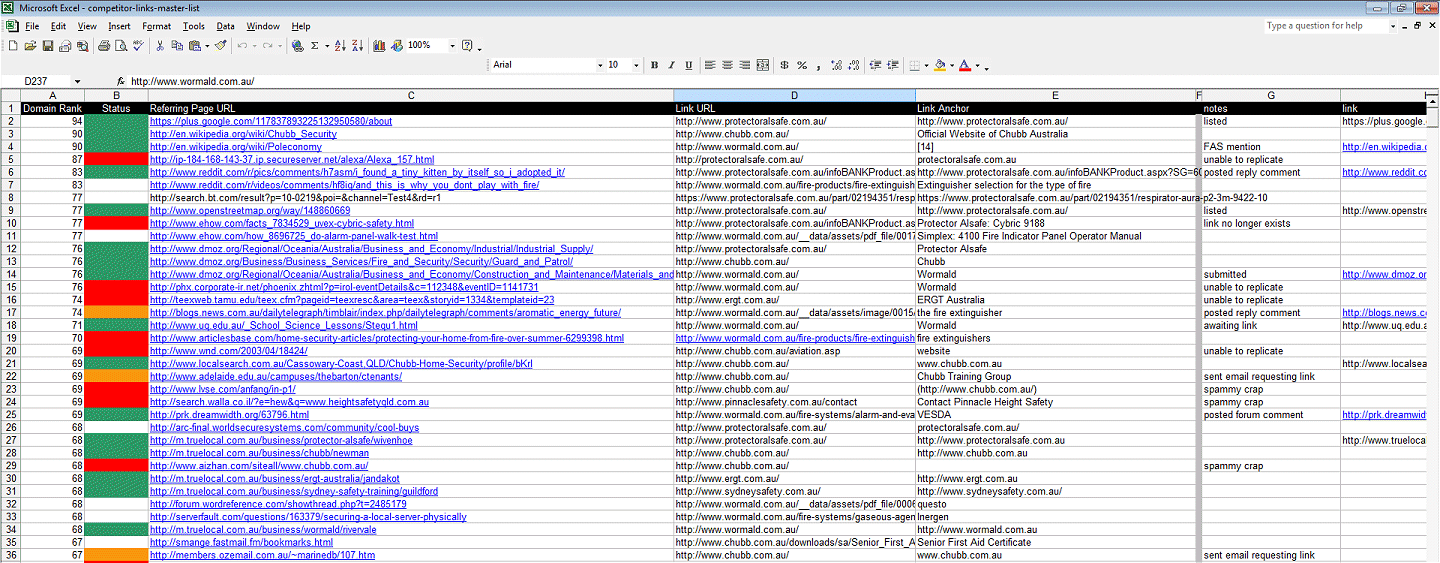The image size is (1440, 563).
Task: Toggle align left
Action: click(x=710, y=65)
